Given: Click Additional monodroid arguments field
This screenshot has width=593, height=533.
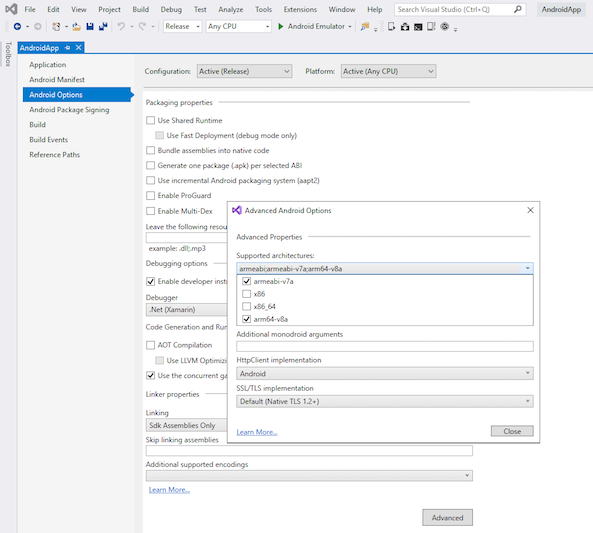Looking at the screenshot, I should tap(385, 346).
